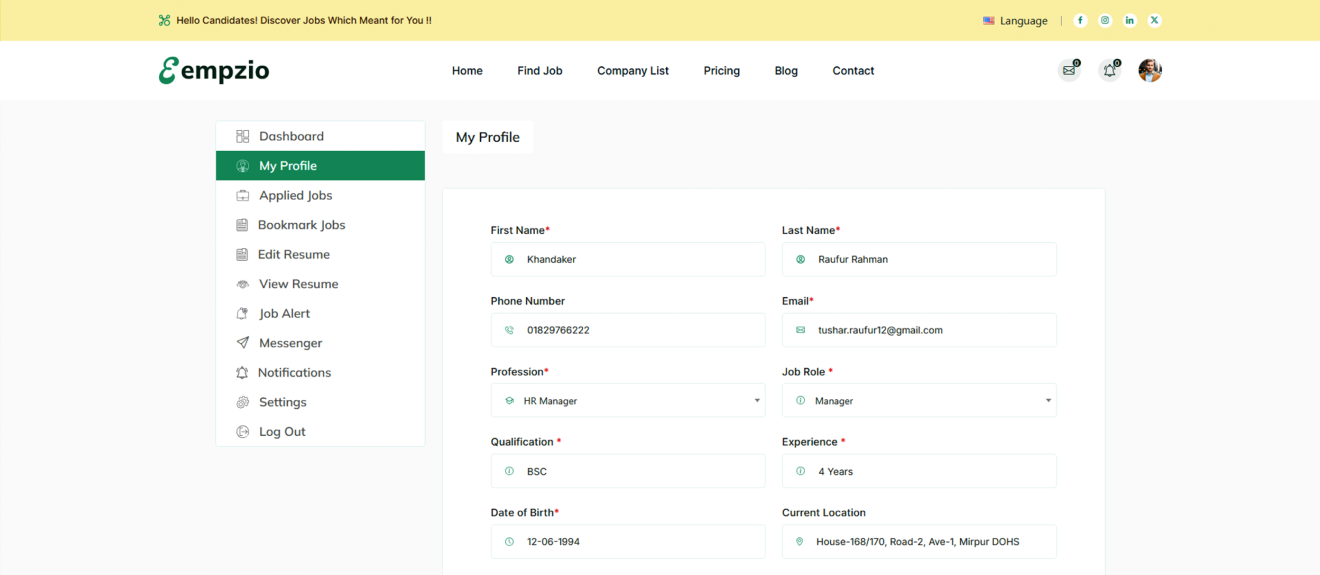The height and width of the screenshot is (575, 1320).
Task: Click the Notifications bell sidebar icon
Action: 242,372
